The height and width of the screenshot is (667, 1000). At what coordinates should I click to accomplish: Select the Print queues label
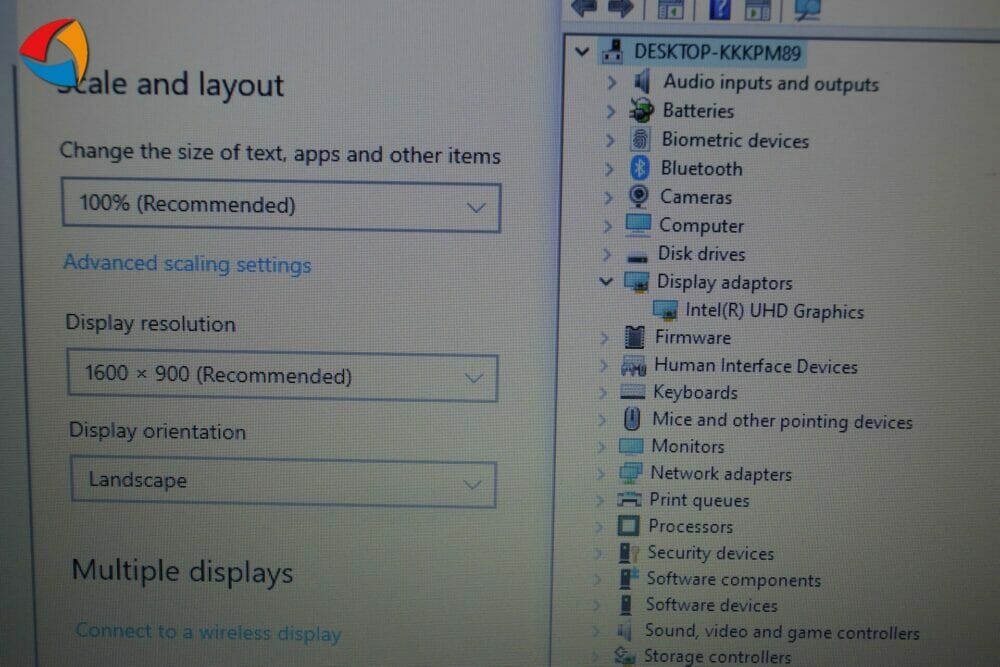pos(699,500)
